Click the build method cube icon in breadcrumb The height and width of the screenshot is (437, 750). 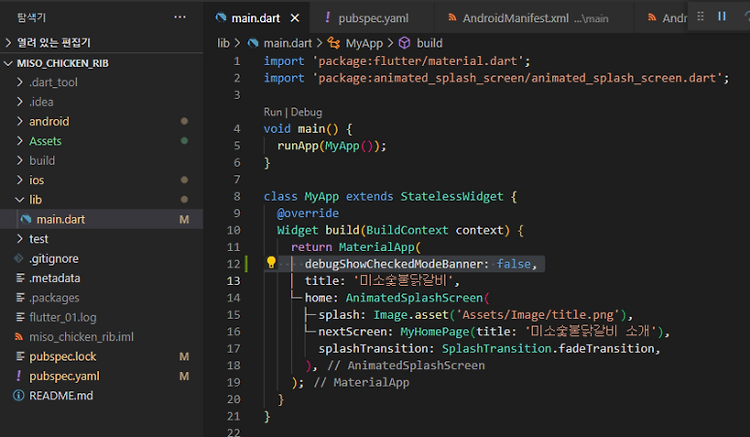pos(405,44)
